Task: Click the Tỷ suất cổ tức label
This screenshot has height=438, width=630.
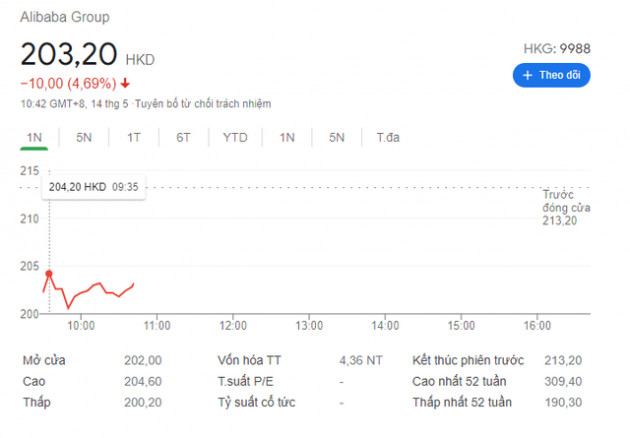Action: 256,402
